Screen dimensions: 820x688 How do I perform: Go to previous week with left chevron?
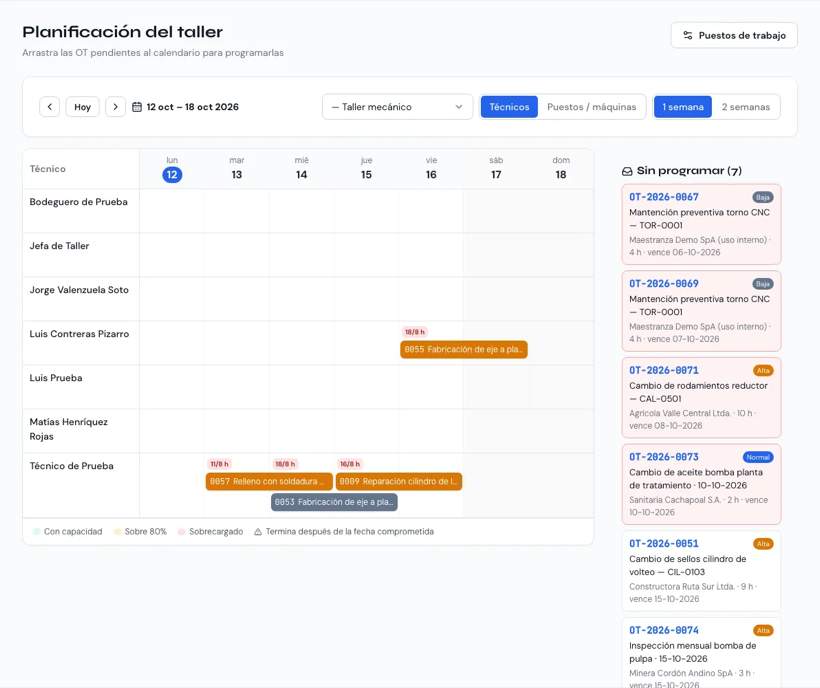click(x=50, y=107)
